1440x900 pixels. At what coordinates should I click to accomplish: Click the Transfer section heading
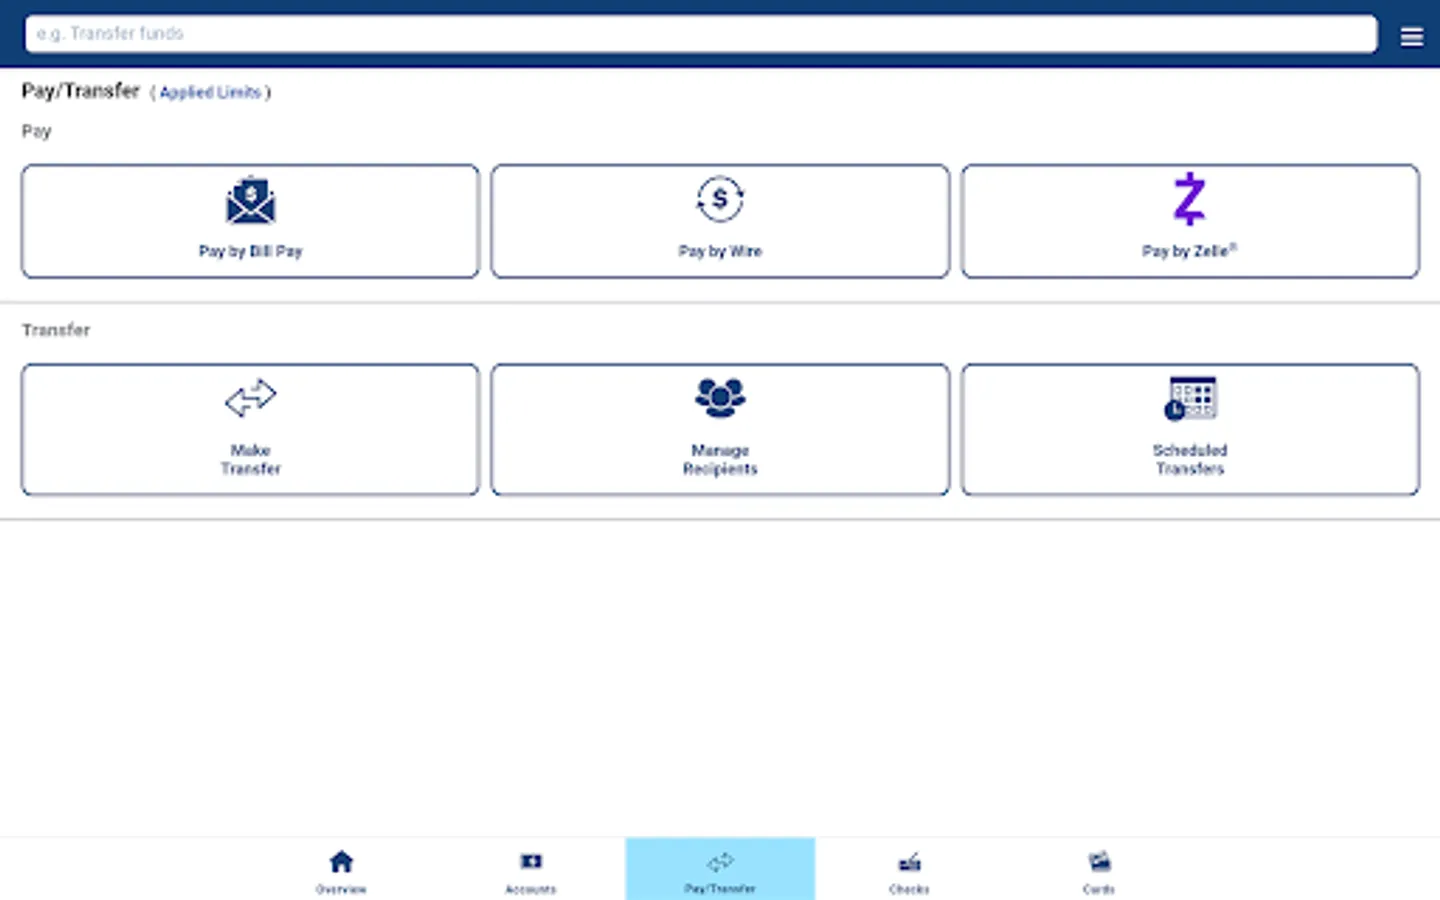tap(56, 330)
